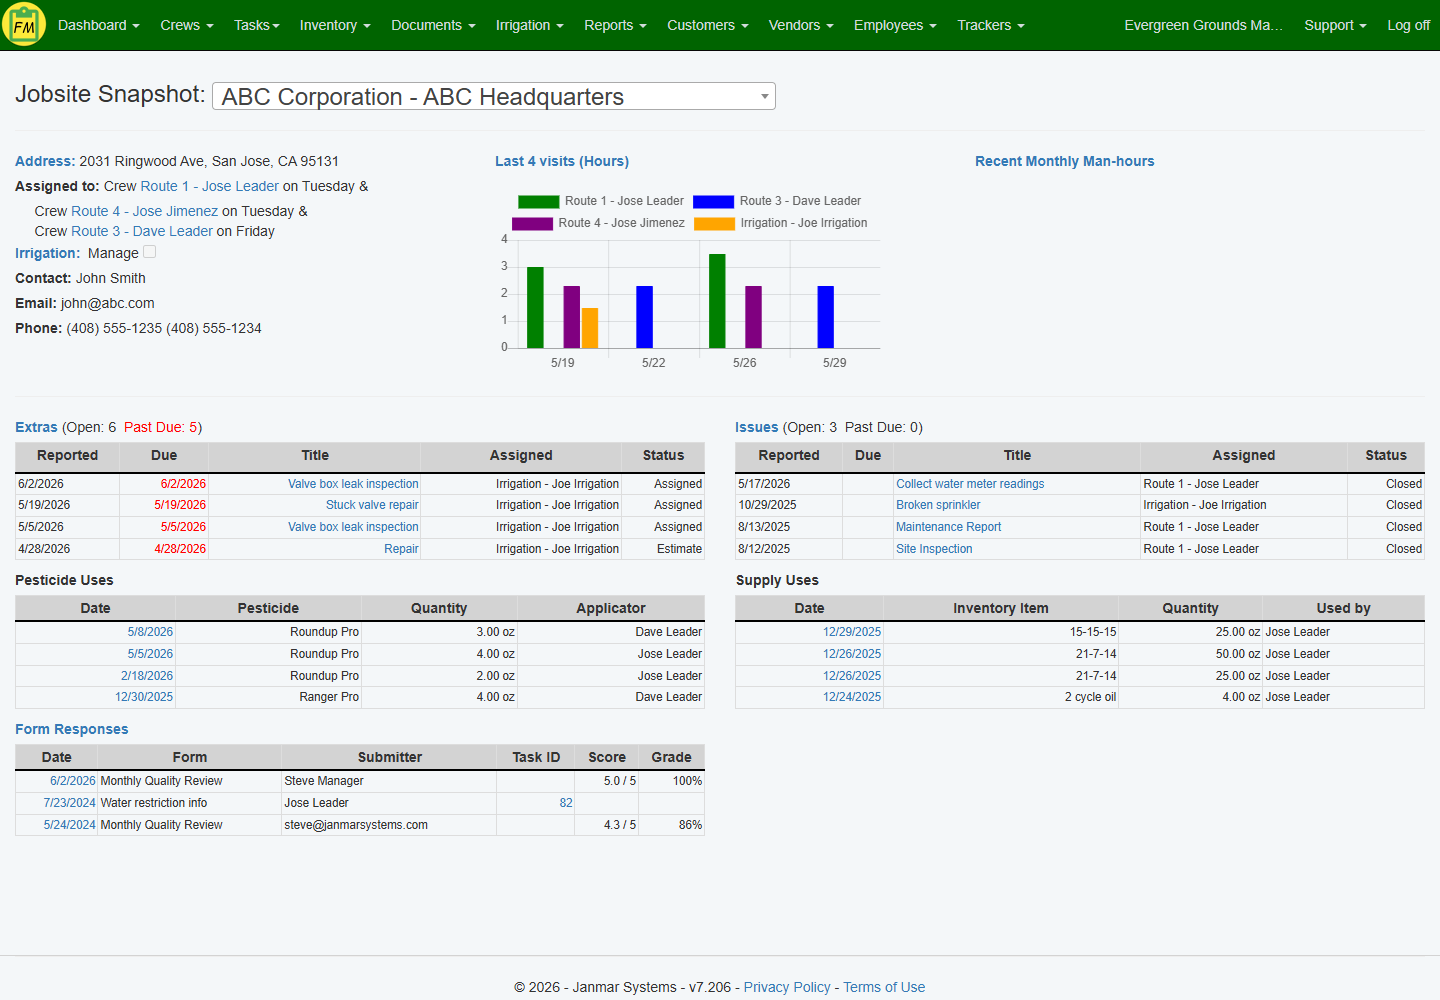Click the Irrigation: label link
Image resolution: width=1440 pixels, height=1000 pixels.
[x=47, y=253]
